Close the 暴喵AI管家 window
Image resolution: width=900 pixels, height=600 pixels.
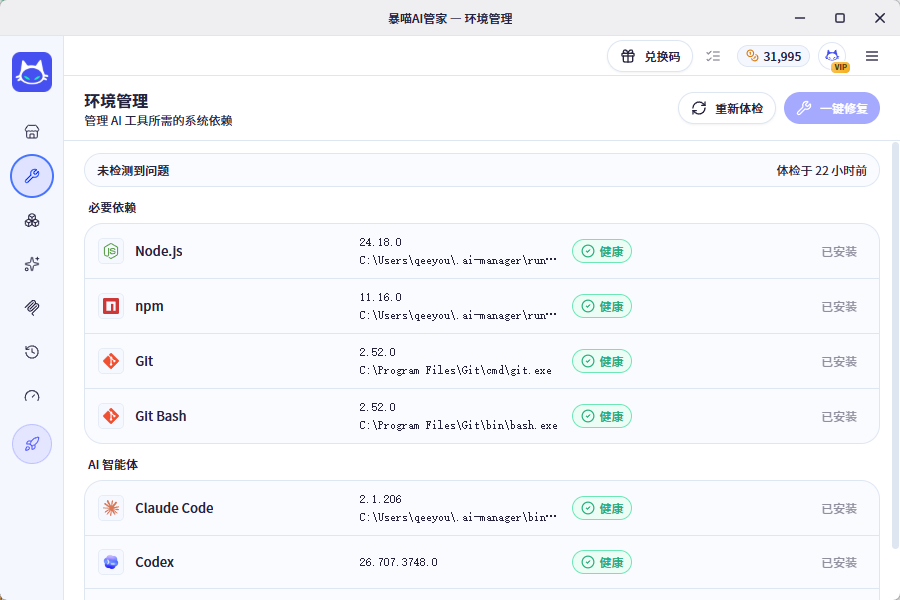click(x=880, y=18)
